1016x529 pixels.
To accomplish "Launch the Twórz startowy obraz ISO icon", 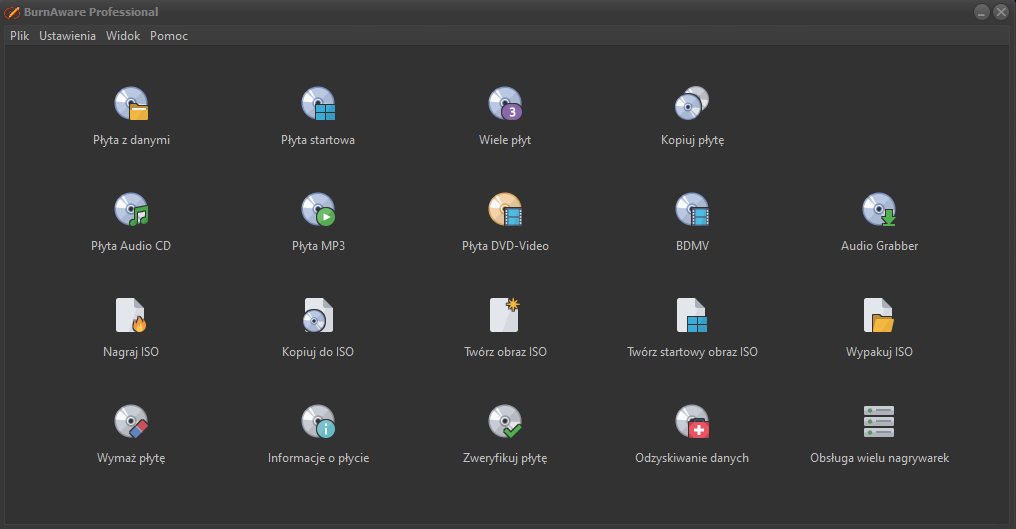I will 692,315.
